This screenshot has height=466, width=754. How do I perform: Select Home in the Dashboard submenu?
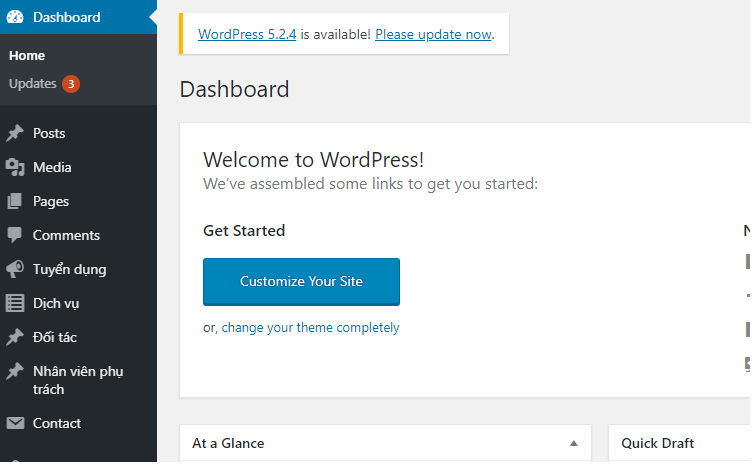point(27,56)
